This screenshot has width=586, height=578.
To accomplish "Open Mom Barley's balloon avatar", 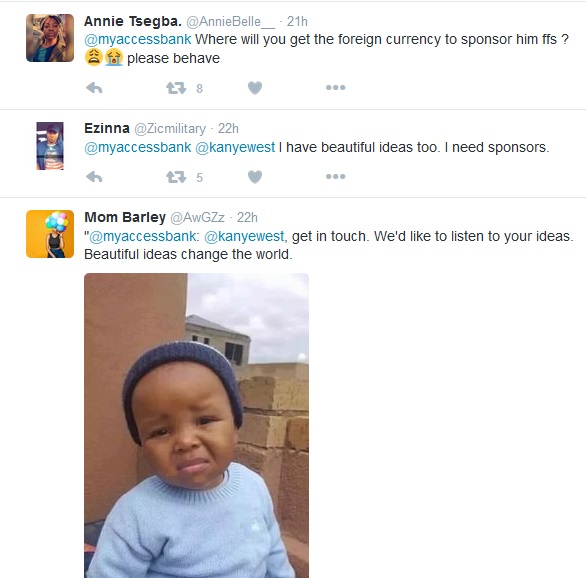I will [50, 234].
